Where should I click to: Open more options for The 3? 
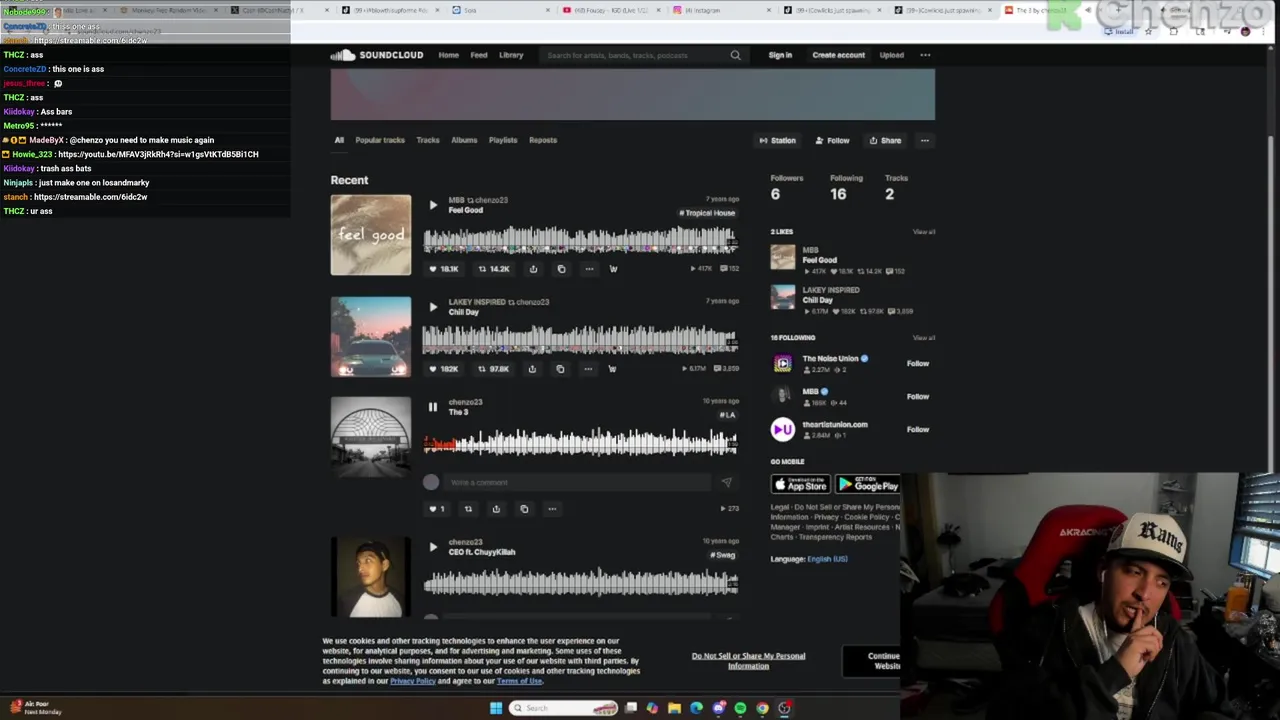point(552,509)
